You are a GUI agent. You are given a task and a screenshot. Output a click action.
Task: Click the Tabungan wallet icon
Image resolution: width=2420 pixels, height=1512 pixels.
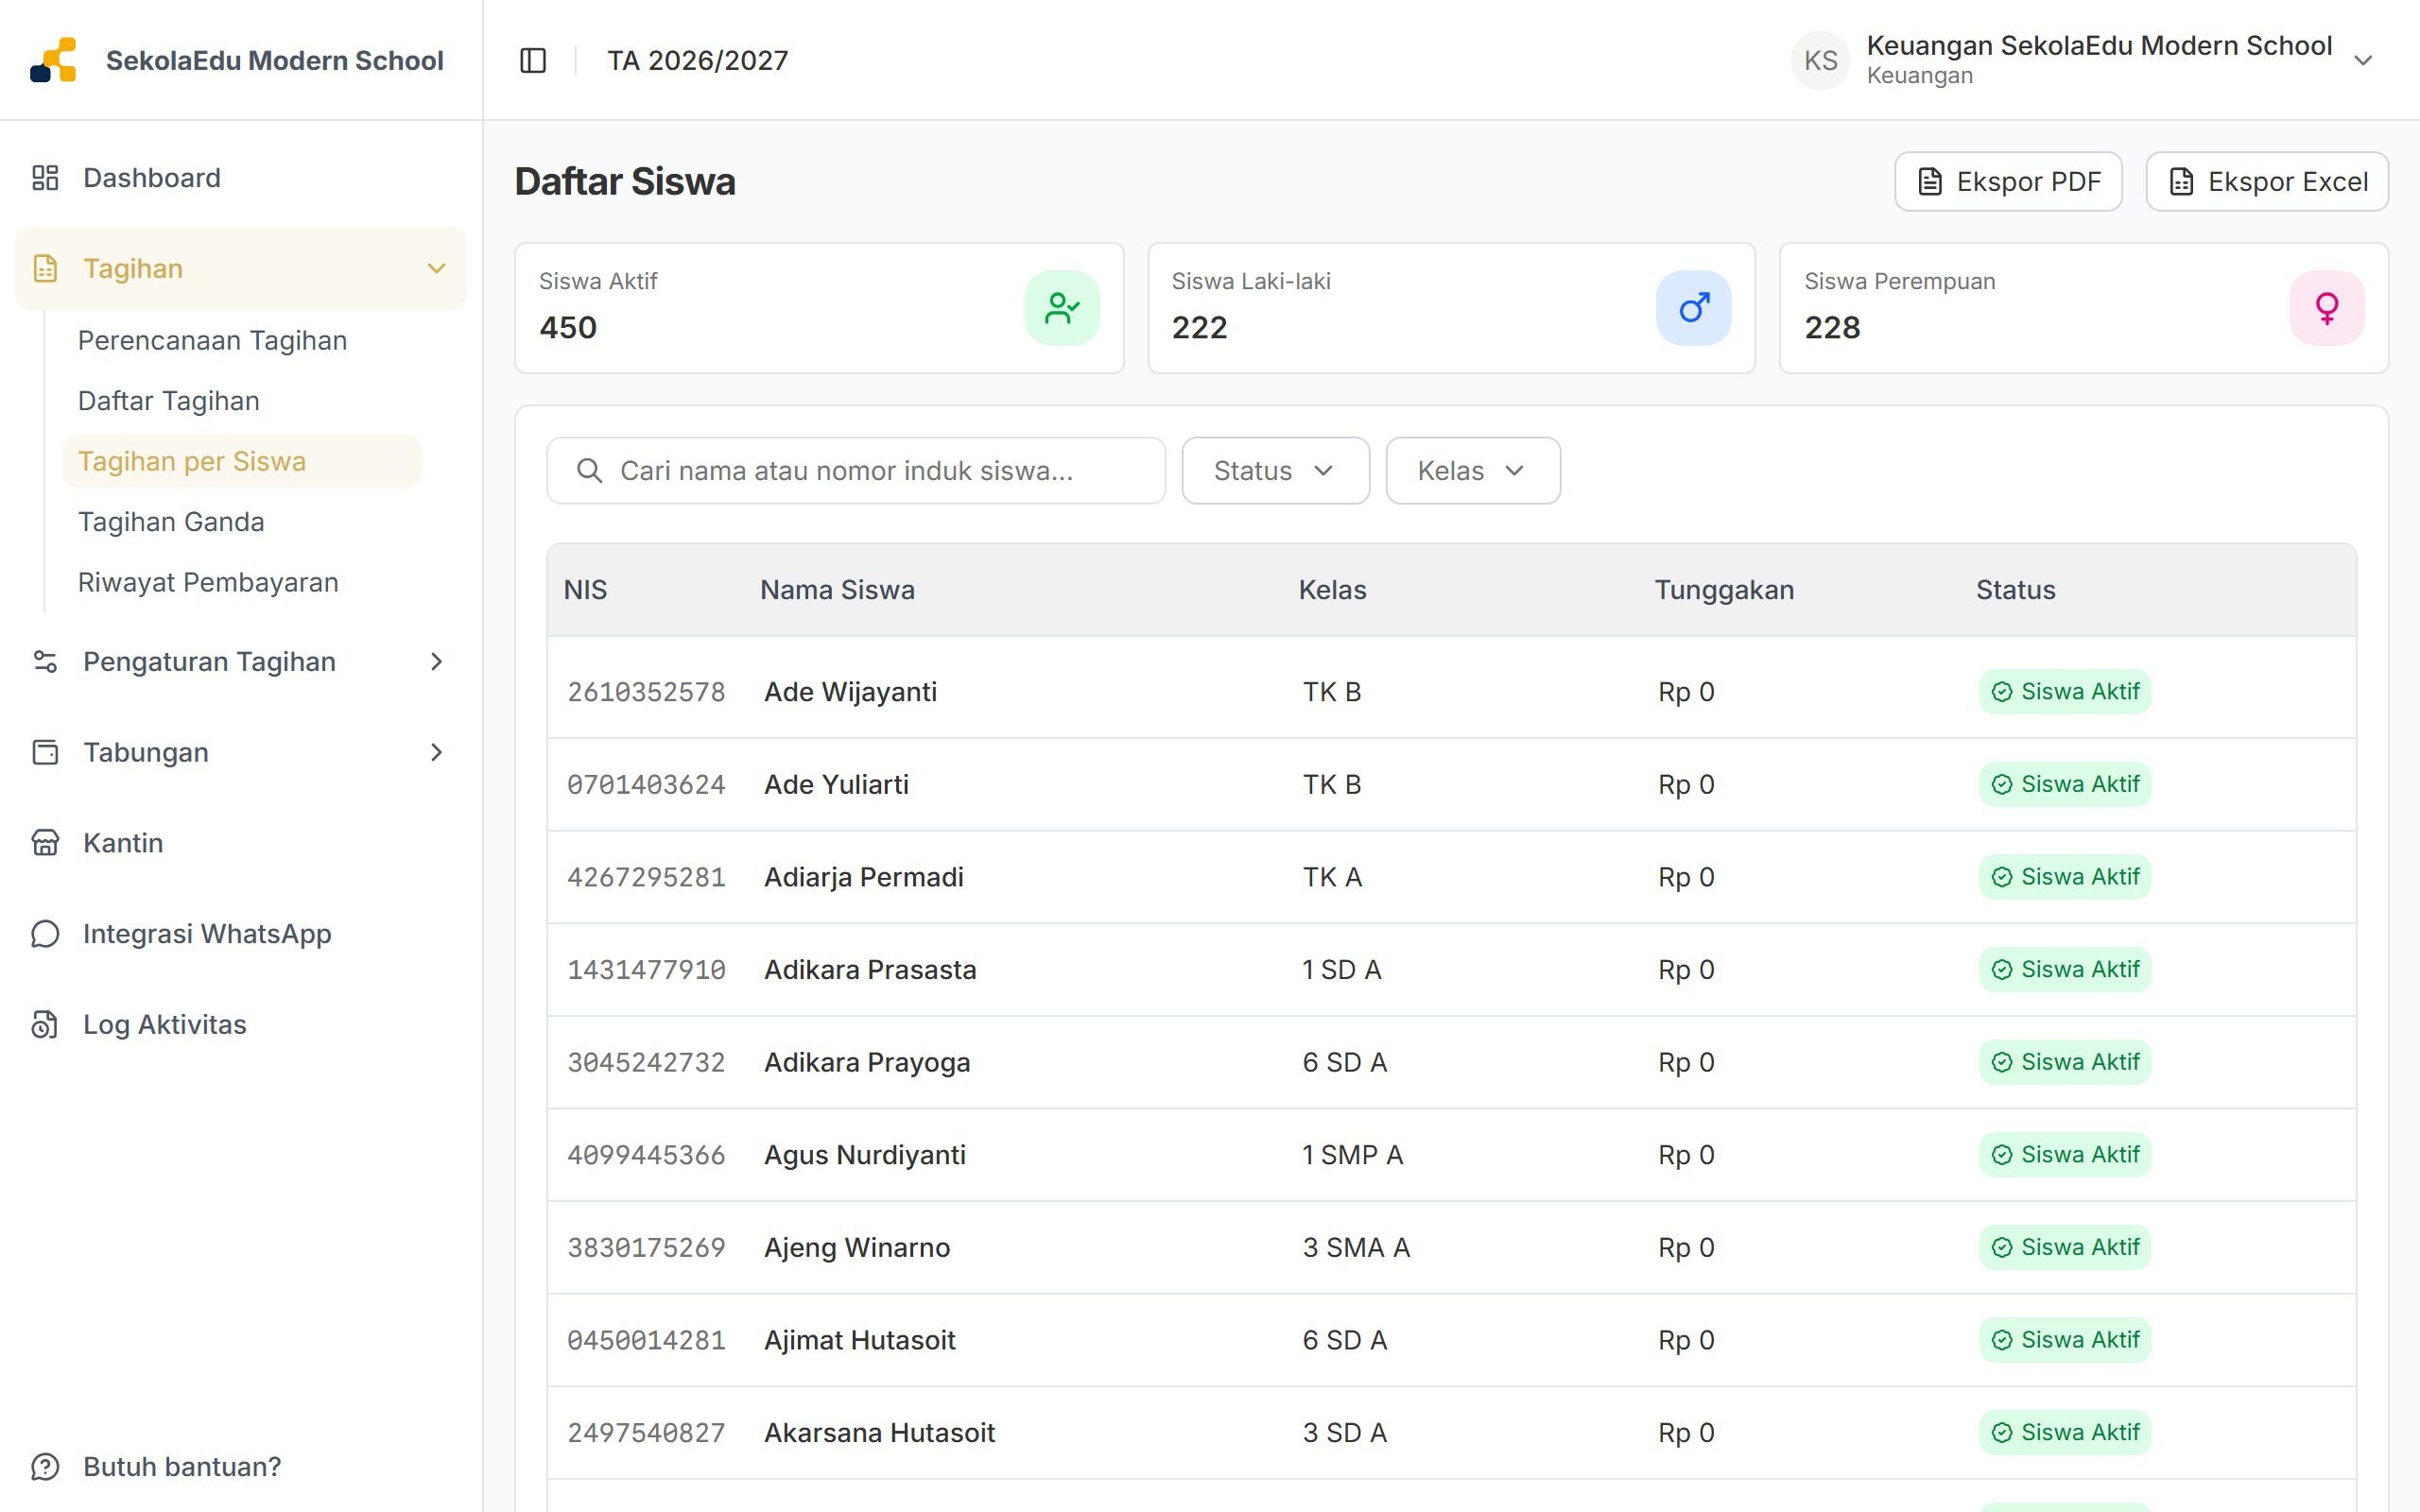coord(45,752)
